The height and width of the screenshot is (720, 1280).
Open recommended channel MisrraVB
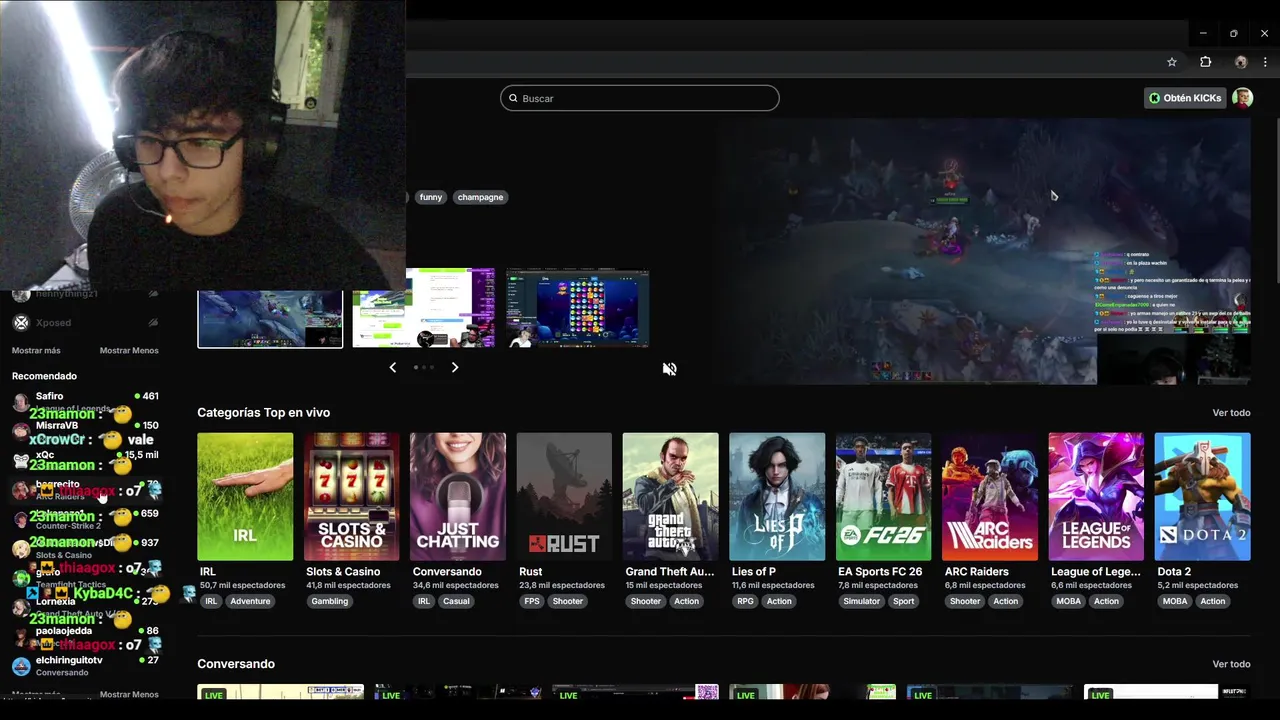(85, 431)
